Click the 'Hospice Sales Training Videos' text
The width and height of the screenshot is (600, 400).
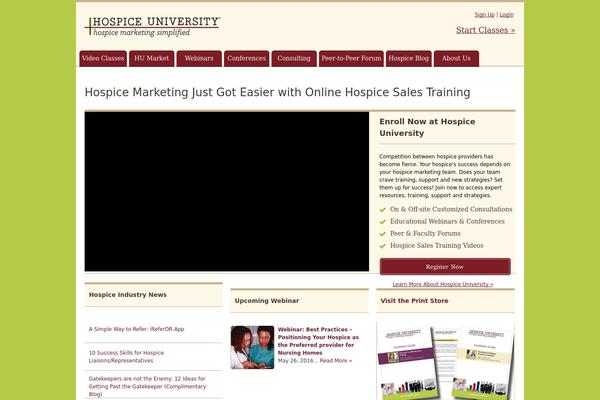click(x=437, y=245)
